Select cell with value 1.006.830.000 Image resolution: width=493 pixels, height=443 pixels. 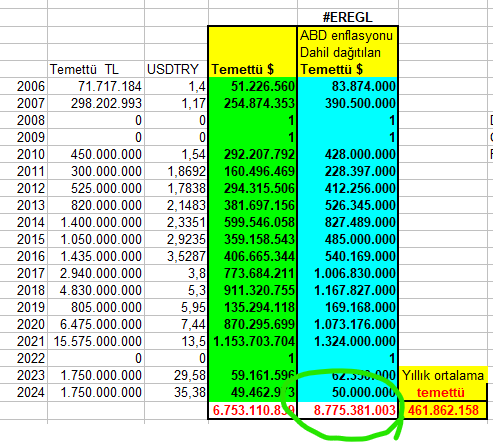click(x=347, y=273)
